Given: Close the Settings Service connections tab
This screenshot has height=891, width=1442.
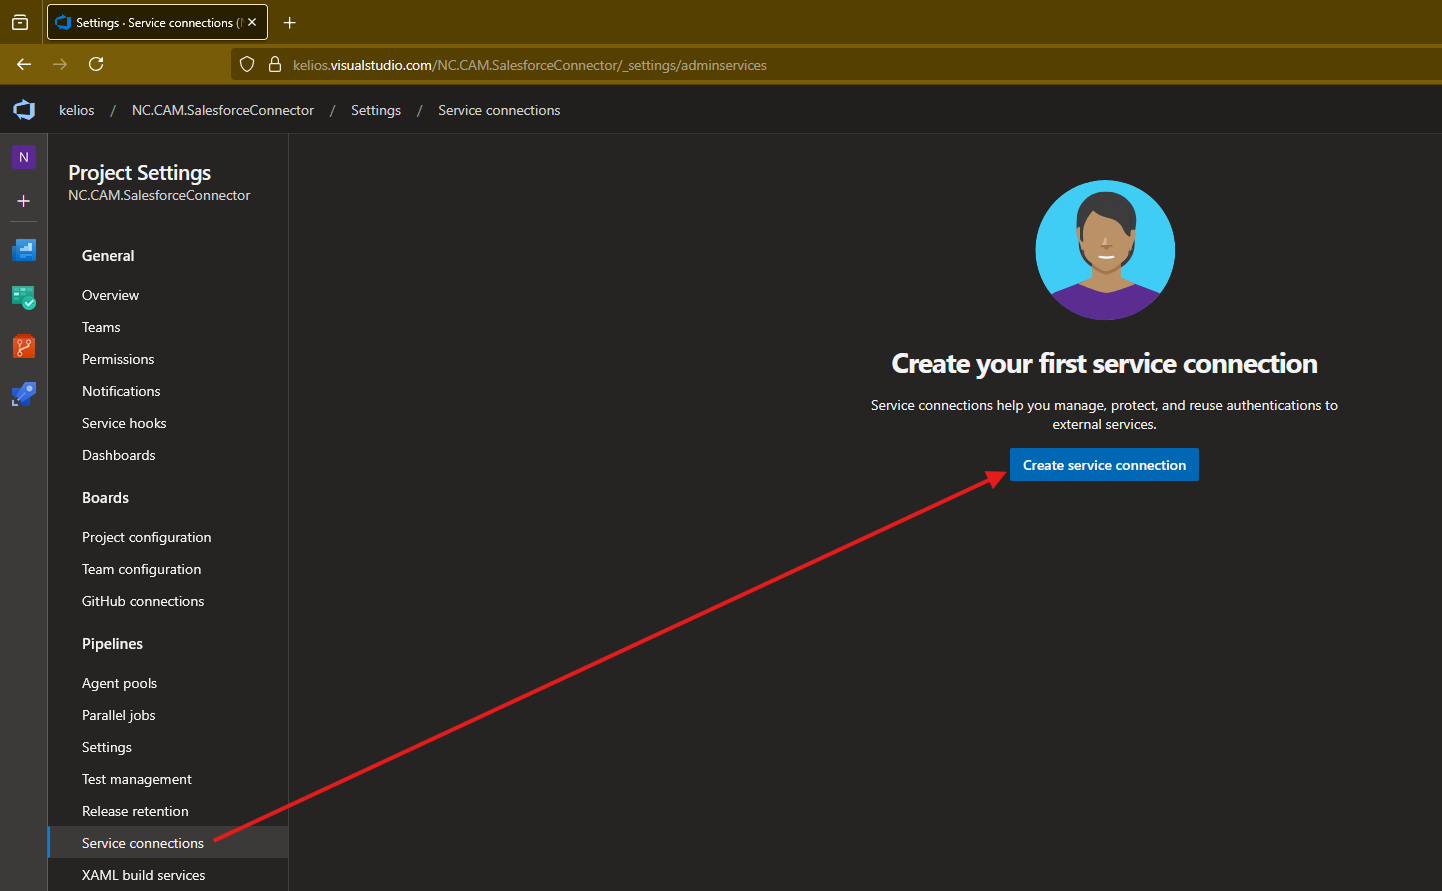Looking at the screenshot, I should tap(252, 22).
